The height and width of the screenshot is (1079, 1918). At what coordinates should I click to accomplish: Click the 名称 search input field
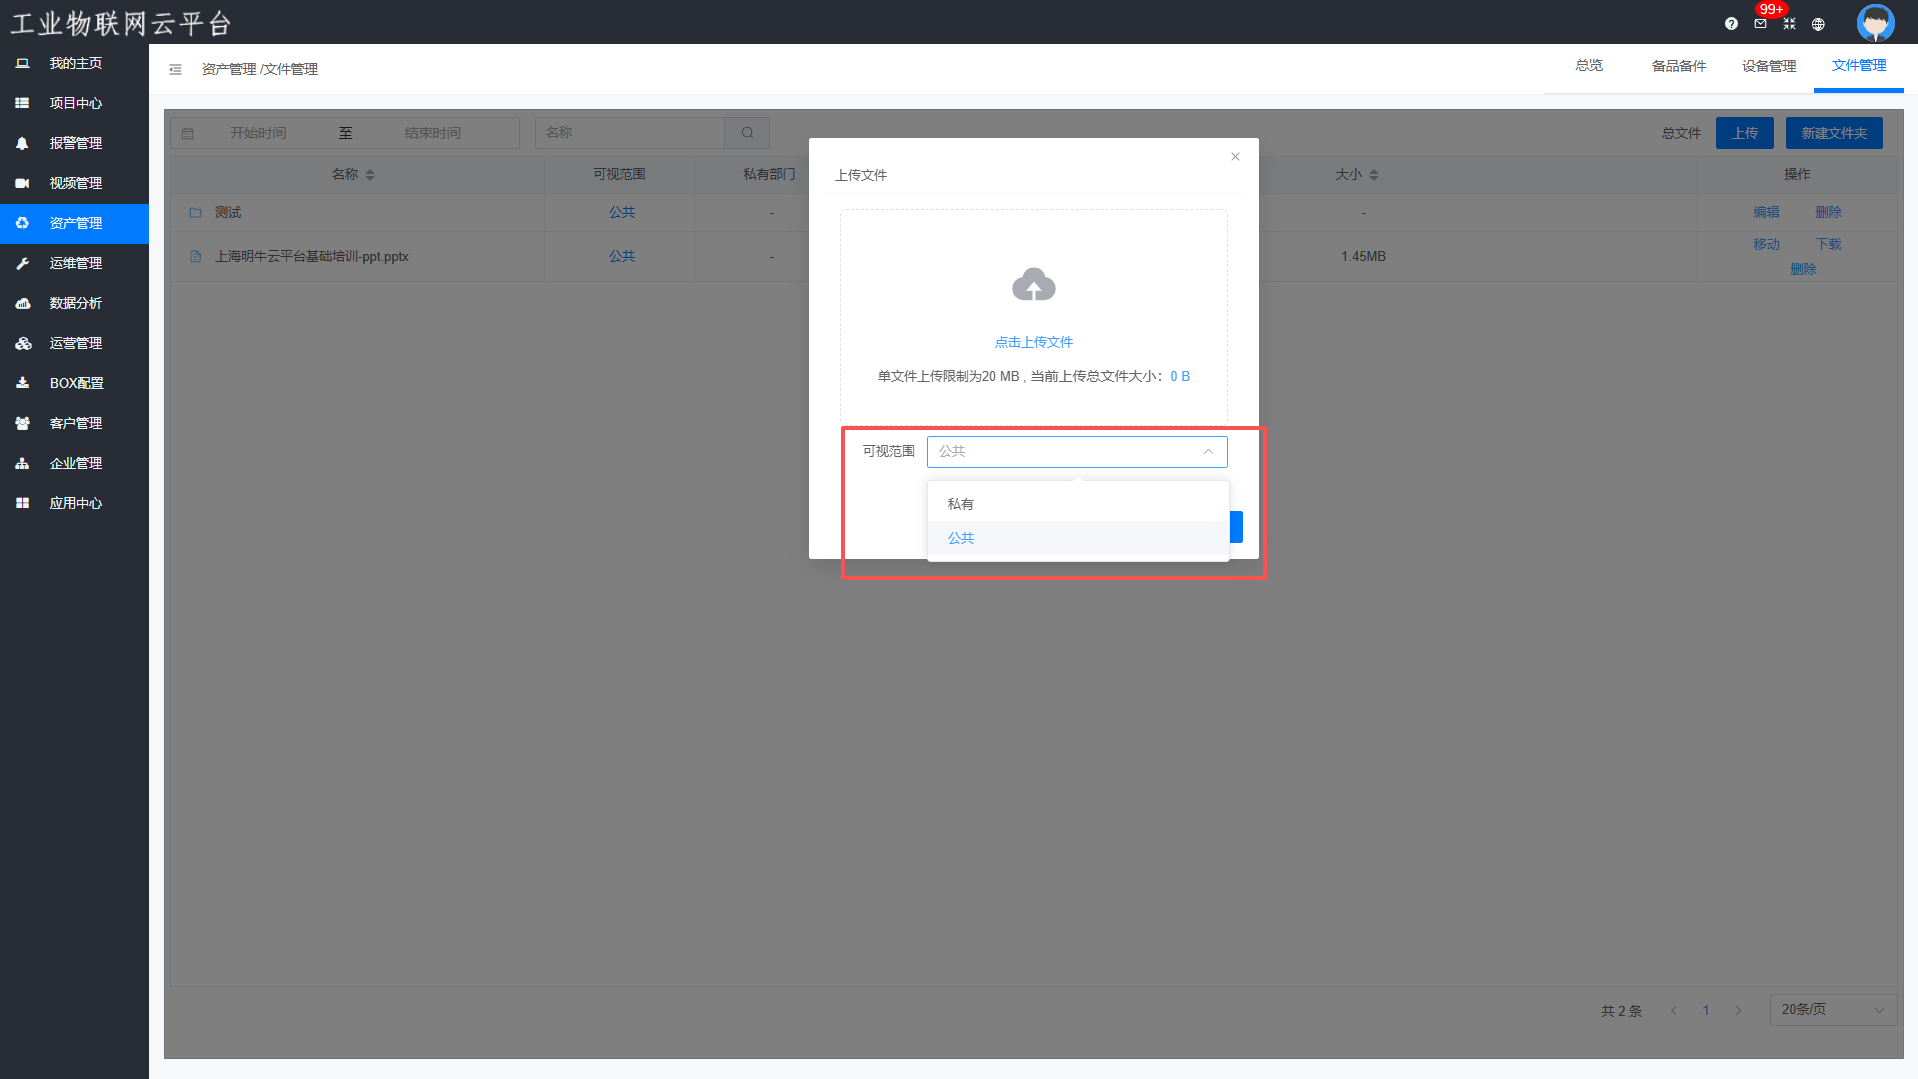click(630, 133)
